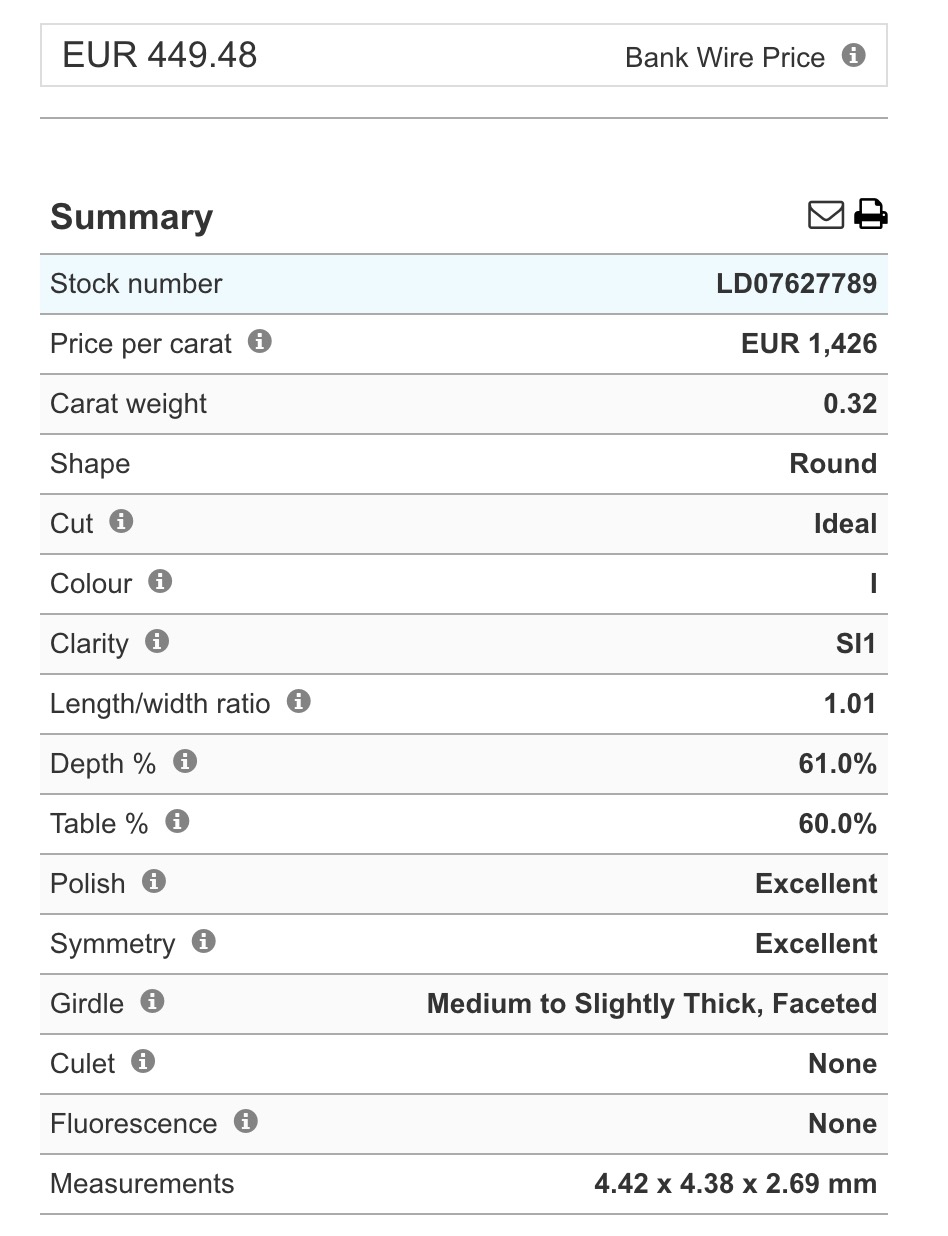Click the Fluorescence info icon
Viewport: 948px width, 1236px height.
(x=245, y=1121)
